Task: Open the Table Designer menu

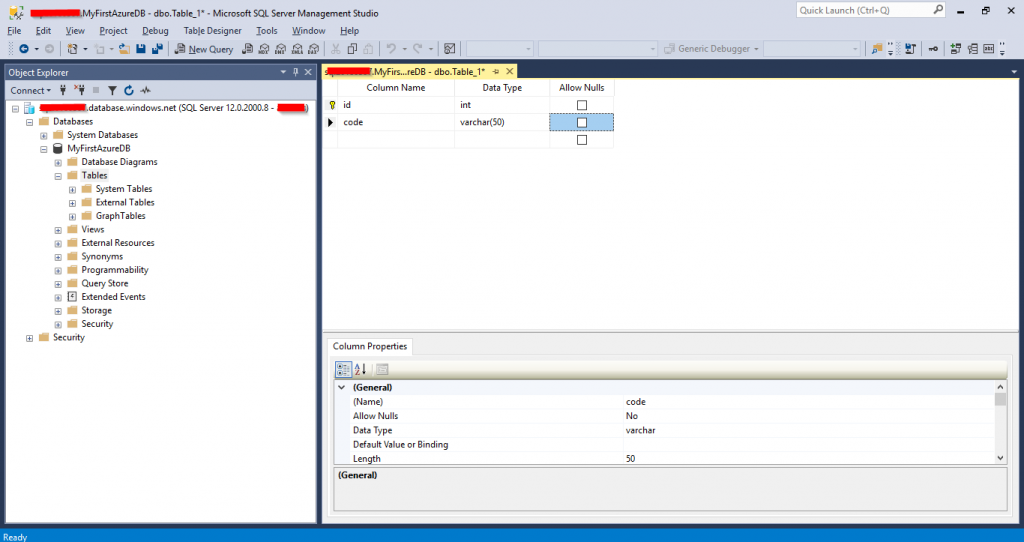Action: coord(212,31)
